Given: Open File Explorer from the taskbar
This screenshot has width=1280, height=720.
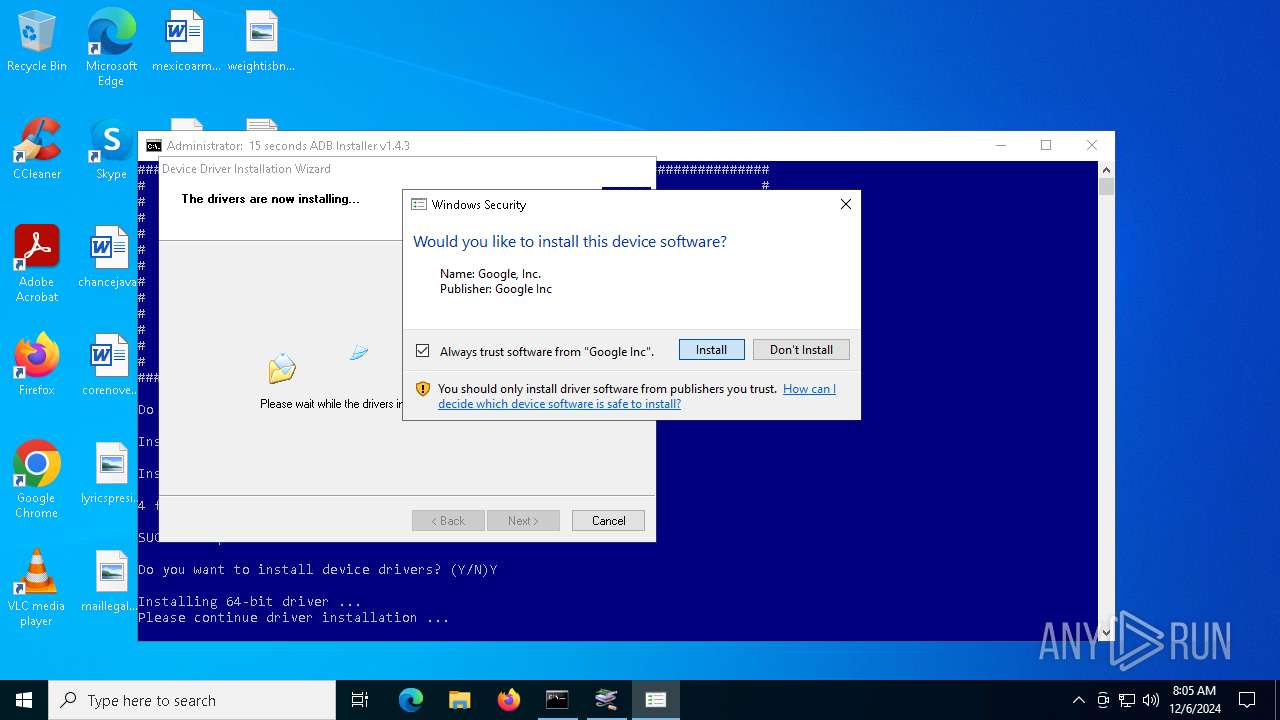Looking at the screenshot, I should pos(459,700).
